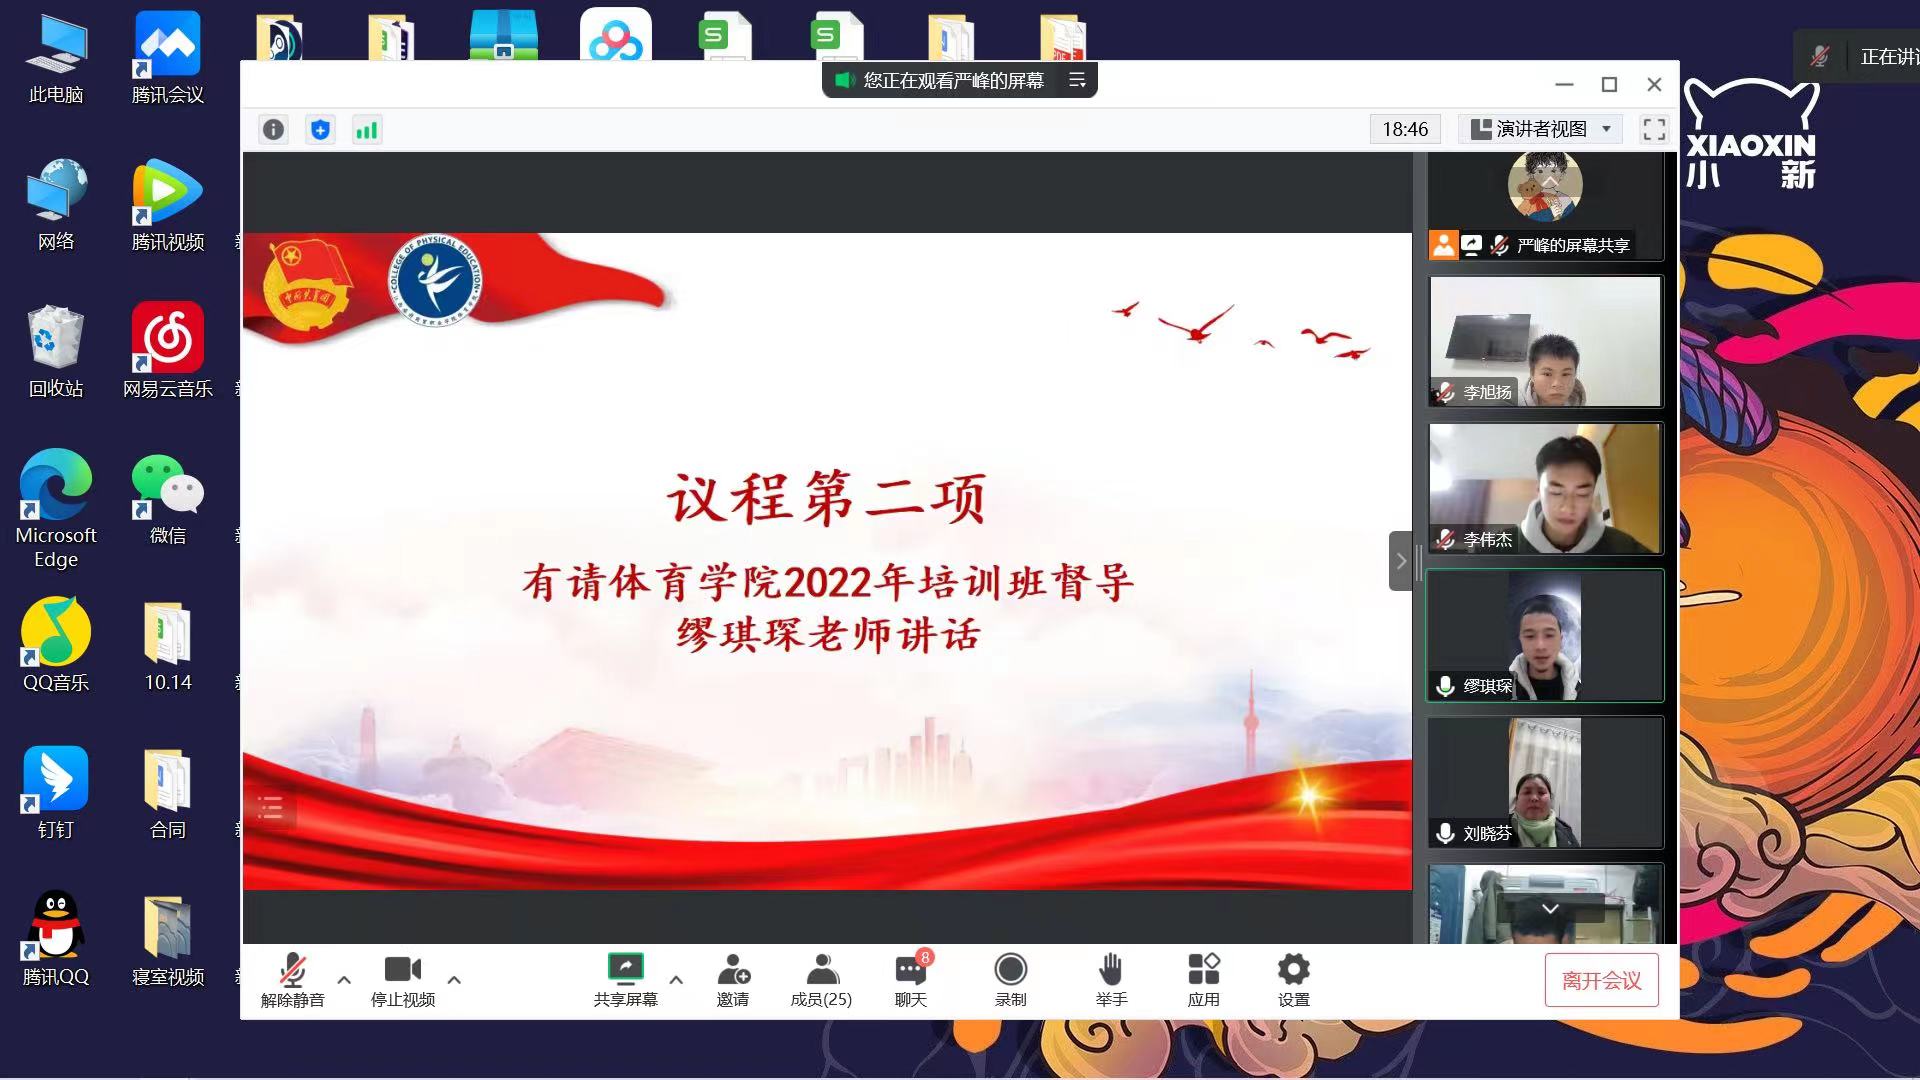
Task: Expand video options arrow beside 停止视频
Action: point(454,980)
